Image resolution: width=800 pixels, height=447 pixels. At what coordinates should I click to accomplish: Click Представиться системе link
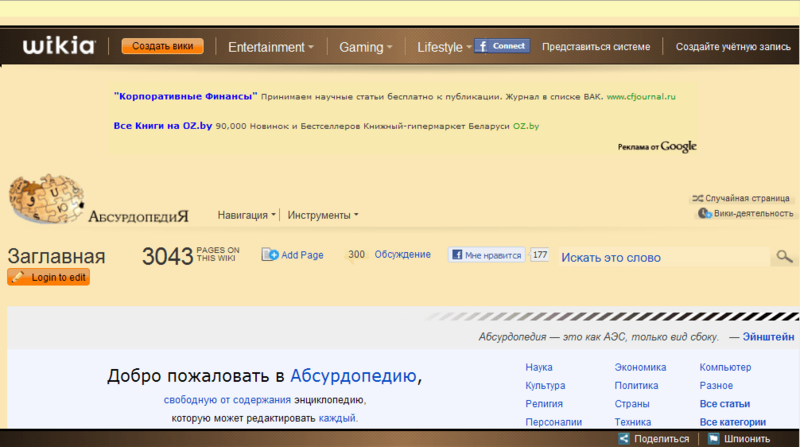click(x=596, y=46)
